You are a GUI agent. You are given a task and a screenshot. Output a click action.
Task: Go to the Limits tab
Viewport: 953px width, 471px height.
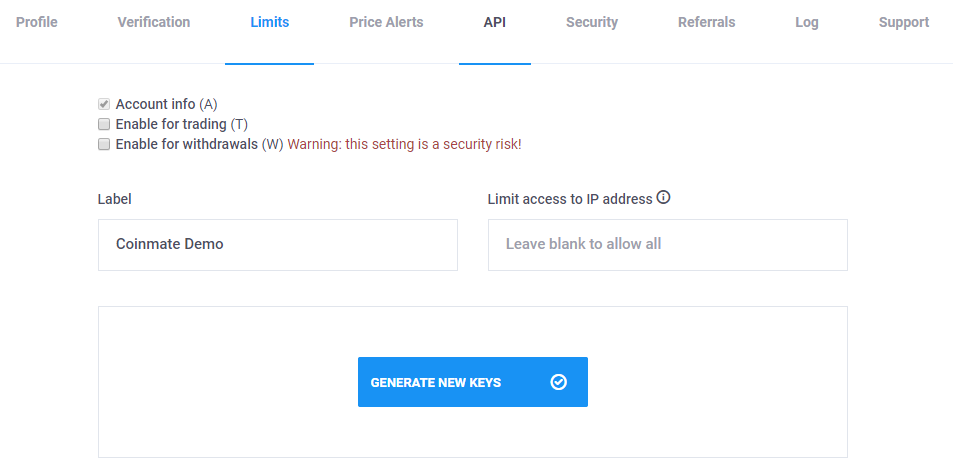pos(270,22)
